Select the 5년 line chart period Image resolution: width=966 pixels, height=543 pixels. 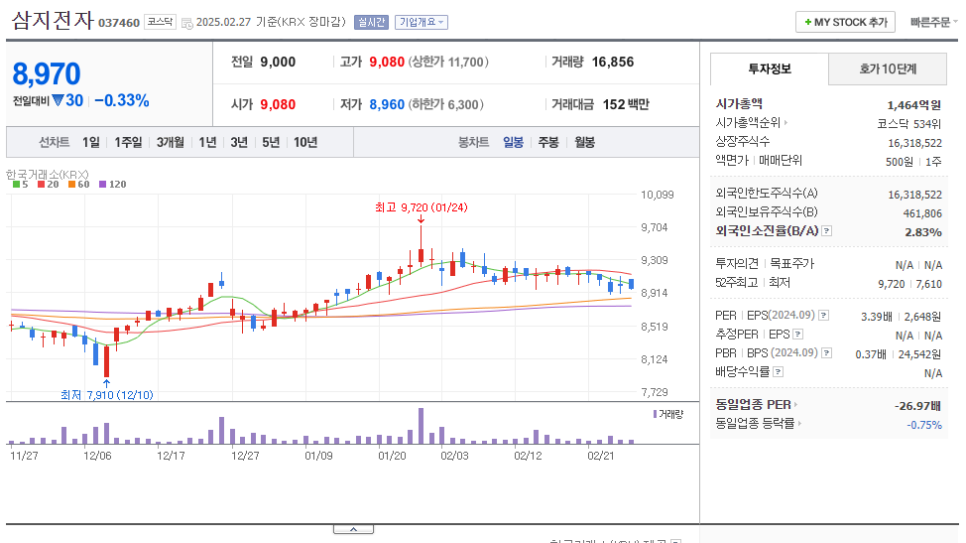[x=270, y=142]
